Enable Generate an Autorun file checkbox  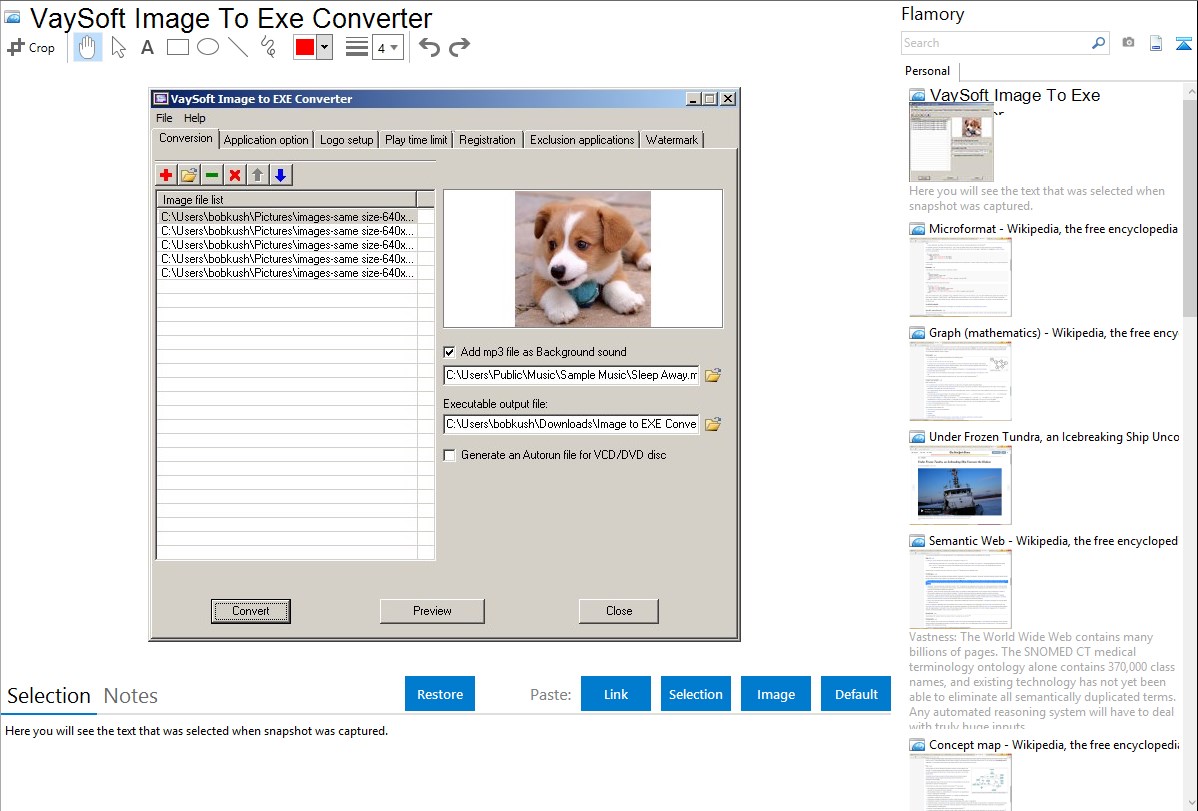(x=449, y=455)
